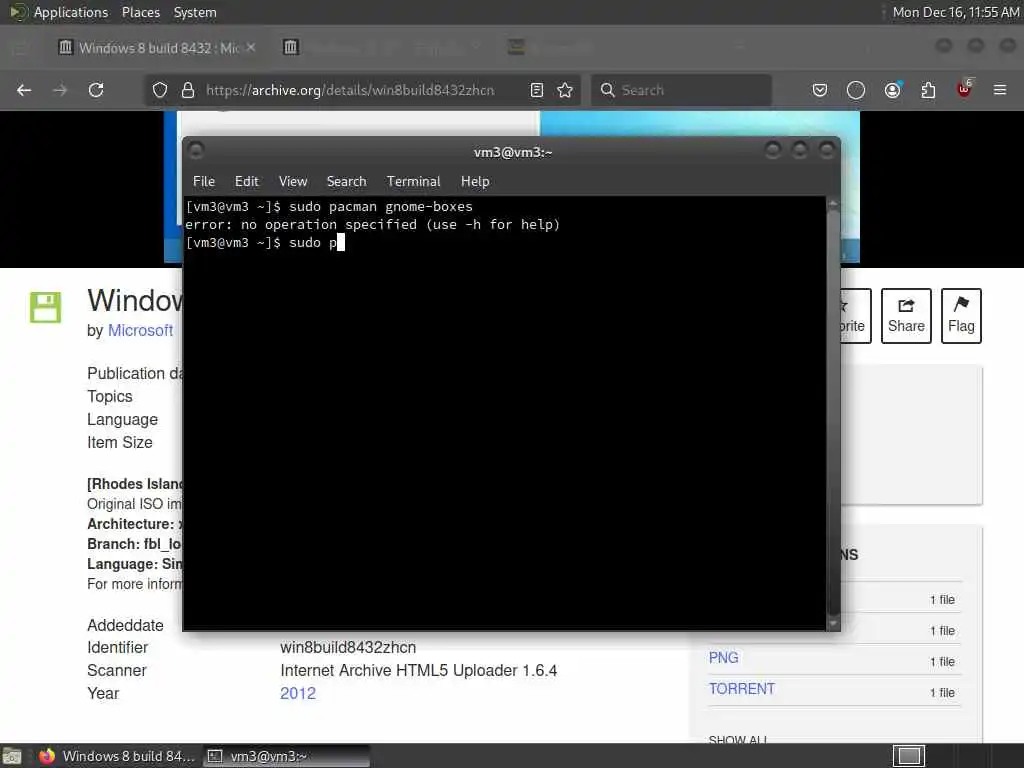This screenshot has width=1024, height=768.
Task: Open the System menu in top panel
Action: [195, 12]
